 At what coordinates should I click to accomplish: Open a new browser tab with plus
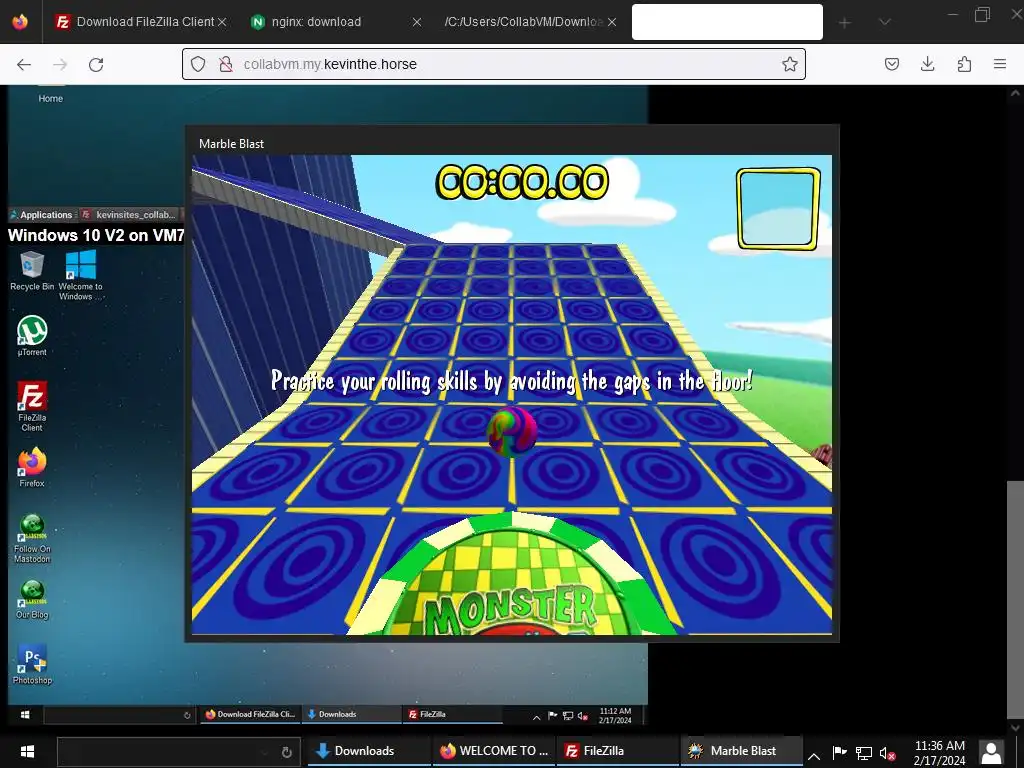[x=844, y=23]
